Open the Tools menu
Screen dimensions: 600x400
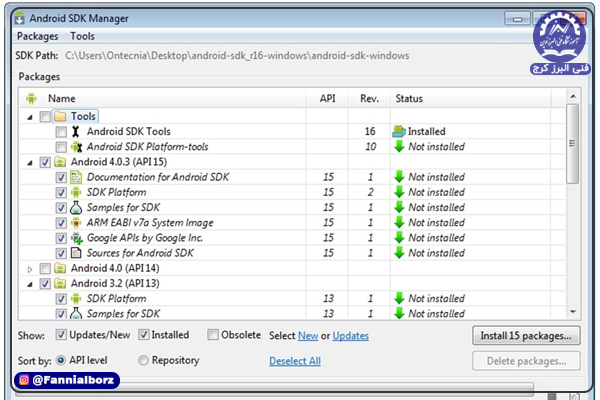click(x=82, y=36)
